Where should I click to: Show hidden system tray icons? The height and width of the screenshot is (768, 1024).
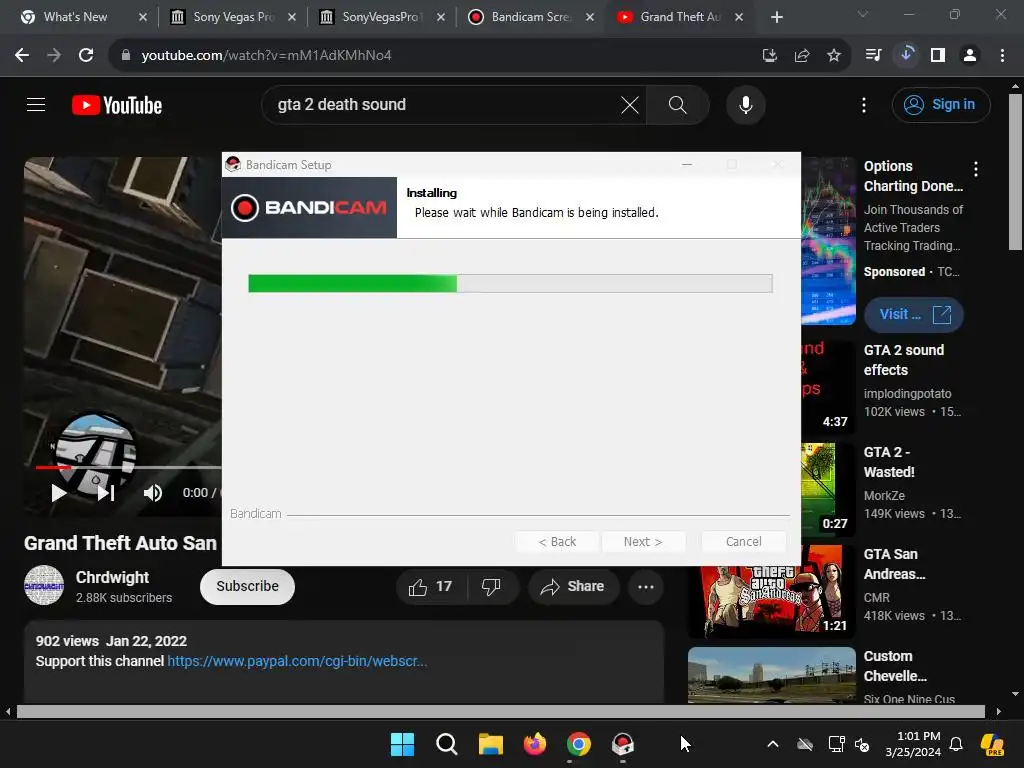pyautogui.click(x=773, y=744)
